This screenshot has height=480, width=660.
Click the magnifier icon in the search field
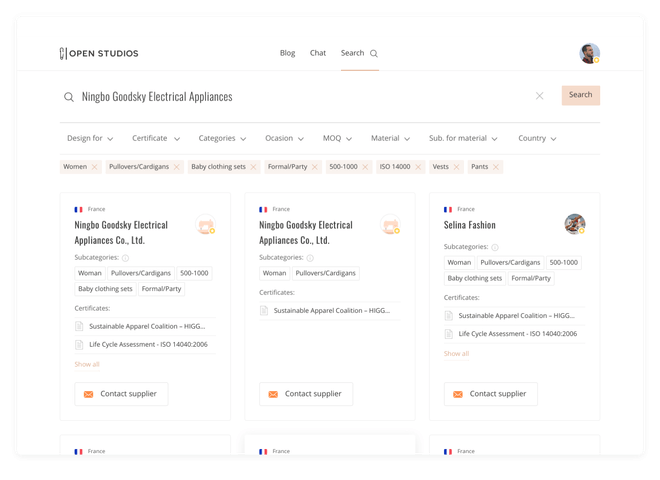pos(69,97)
